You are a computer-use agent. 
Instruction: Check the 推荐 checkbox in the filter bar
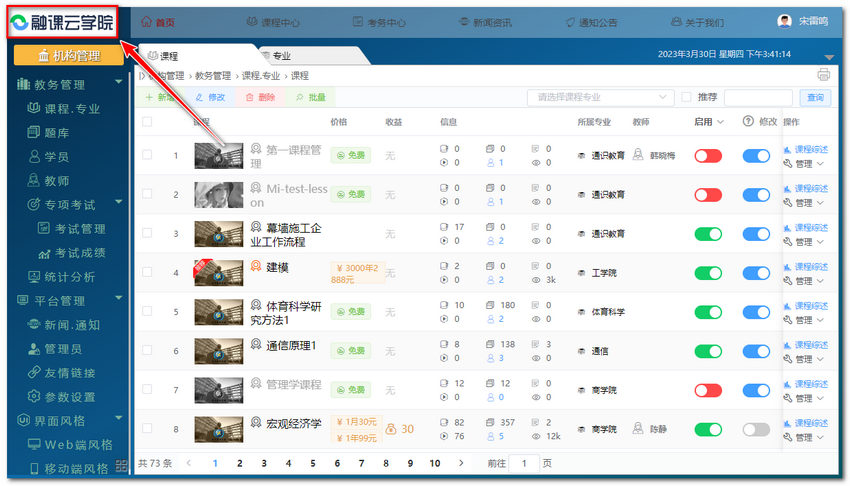[686, 97]
